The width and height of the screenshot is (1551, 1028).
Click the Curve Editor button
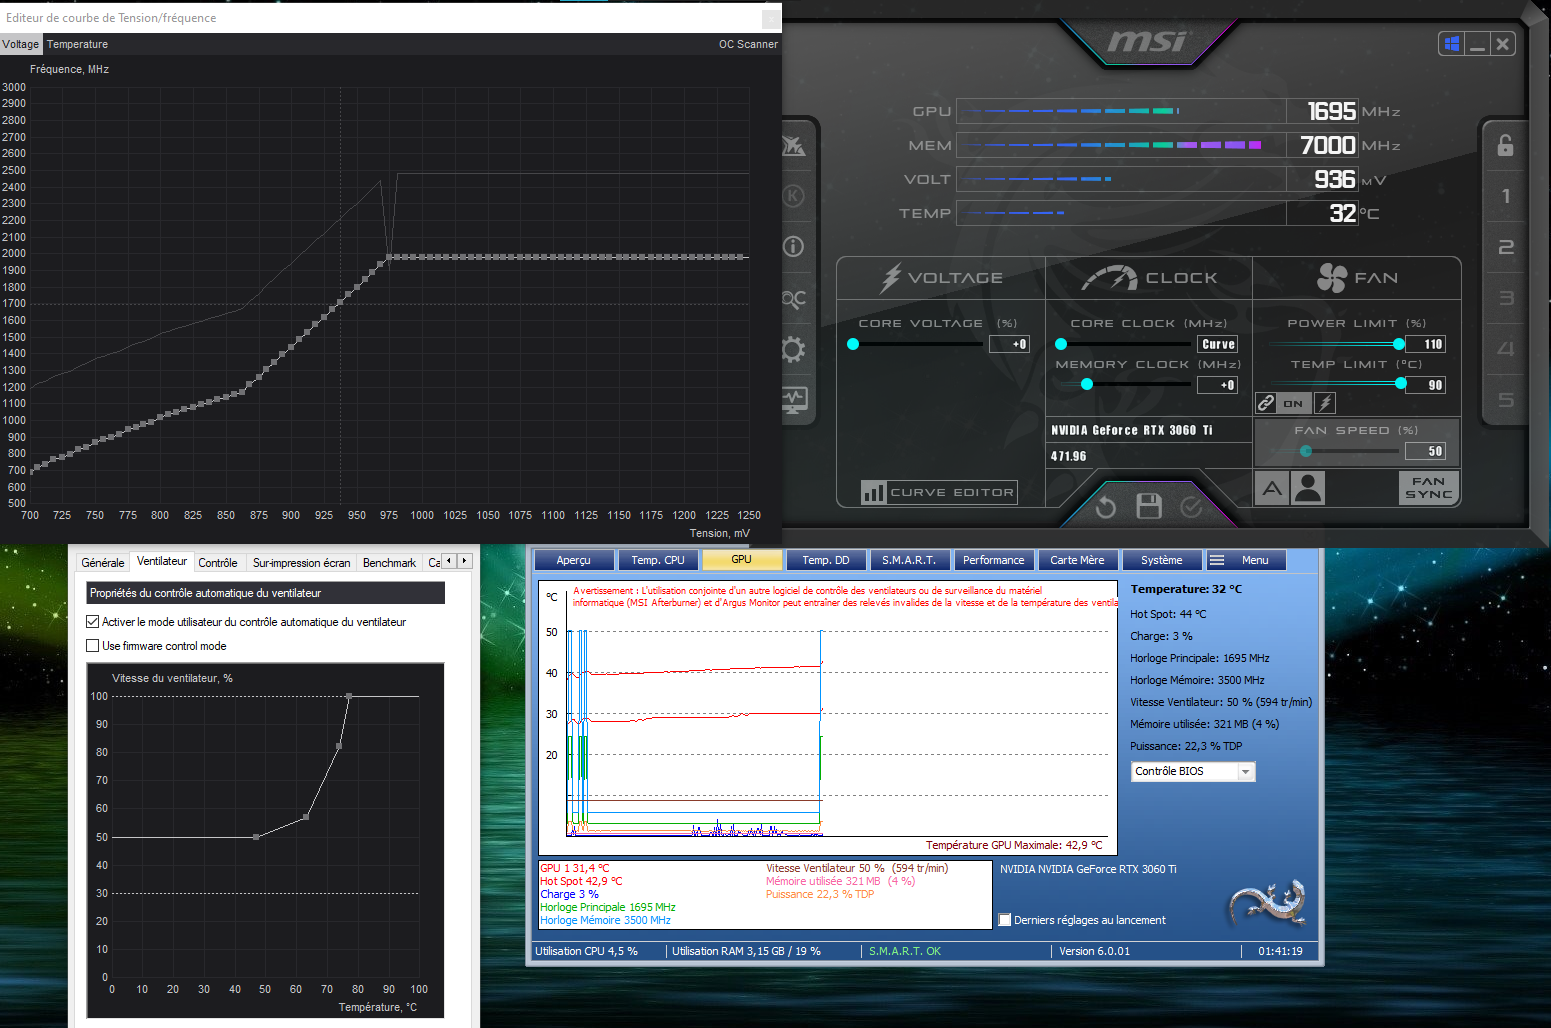point(939,492)
